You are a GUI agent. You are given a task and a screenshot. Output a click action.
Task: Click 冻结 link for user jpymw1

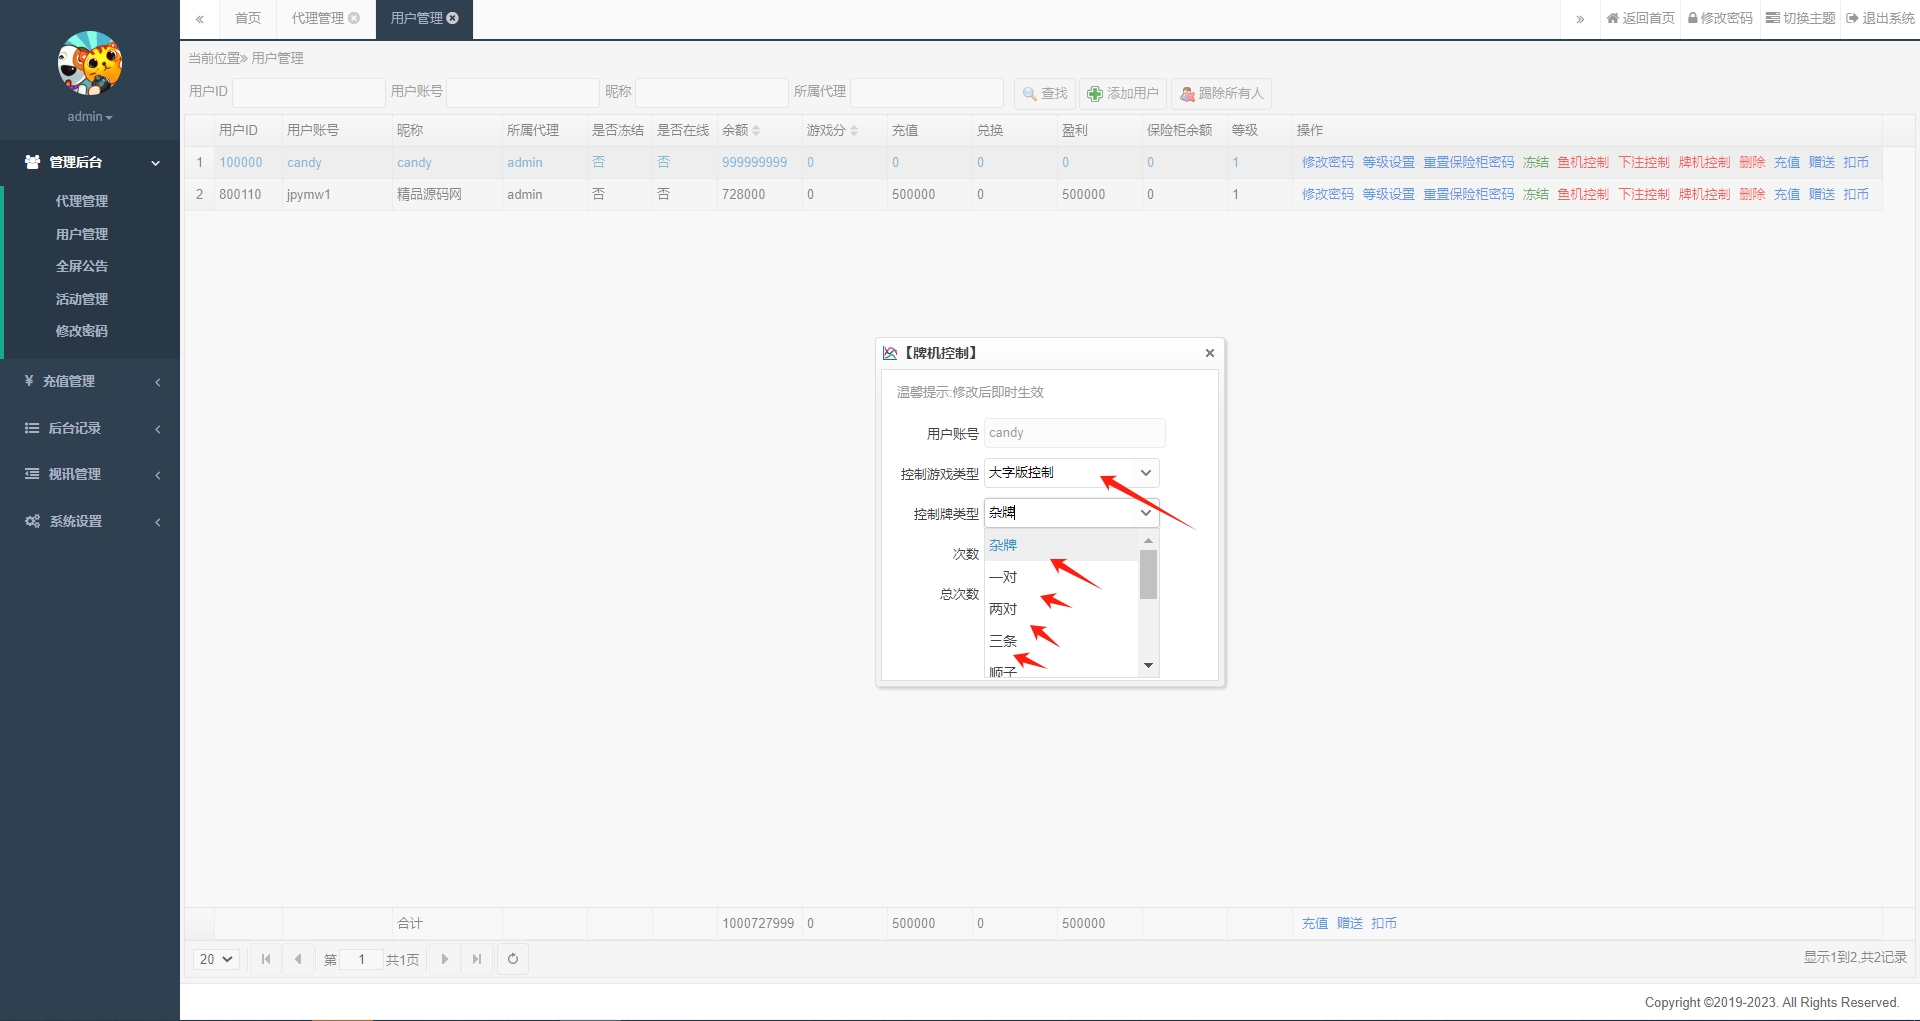1535,194
